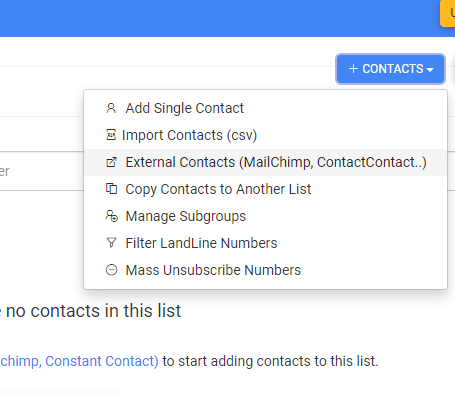Click the plus icon on the CONTACTS button

pos(353,69)
